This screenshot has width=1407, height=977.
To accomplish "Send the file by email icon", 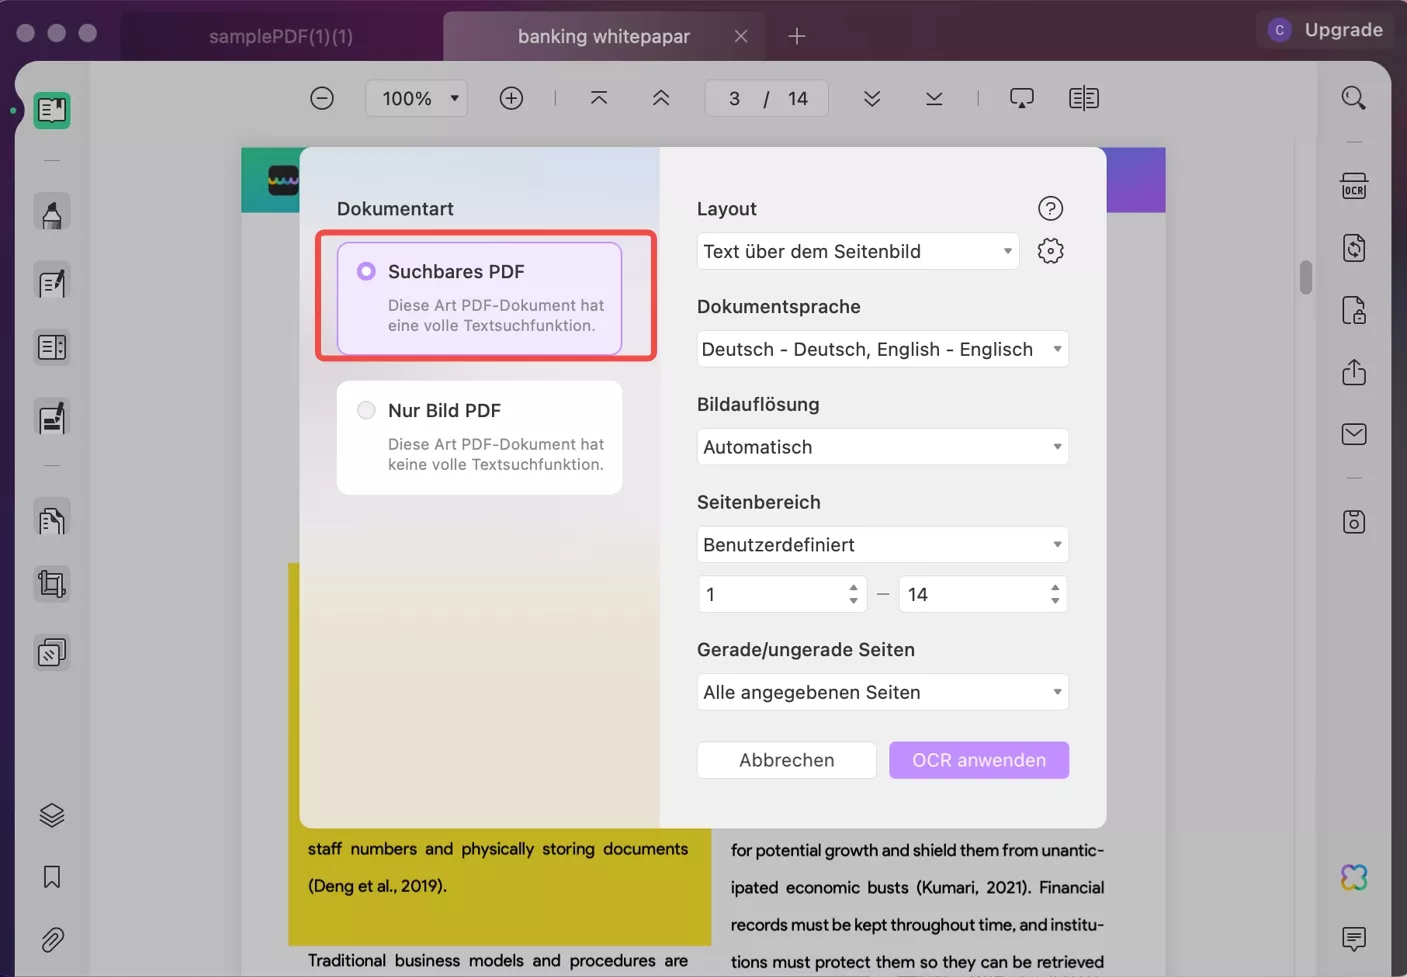I will coord(1354,434).
